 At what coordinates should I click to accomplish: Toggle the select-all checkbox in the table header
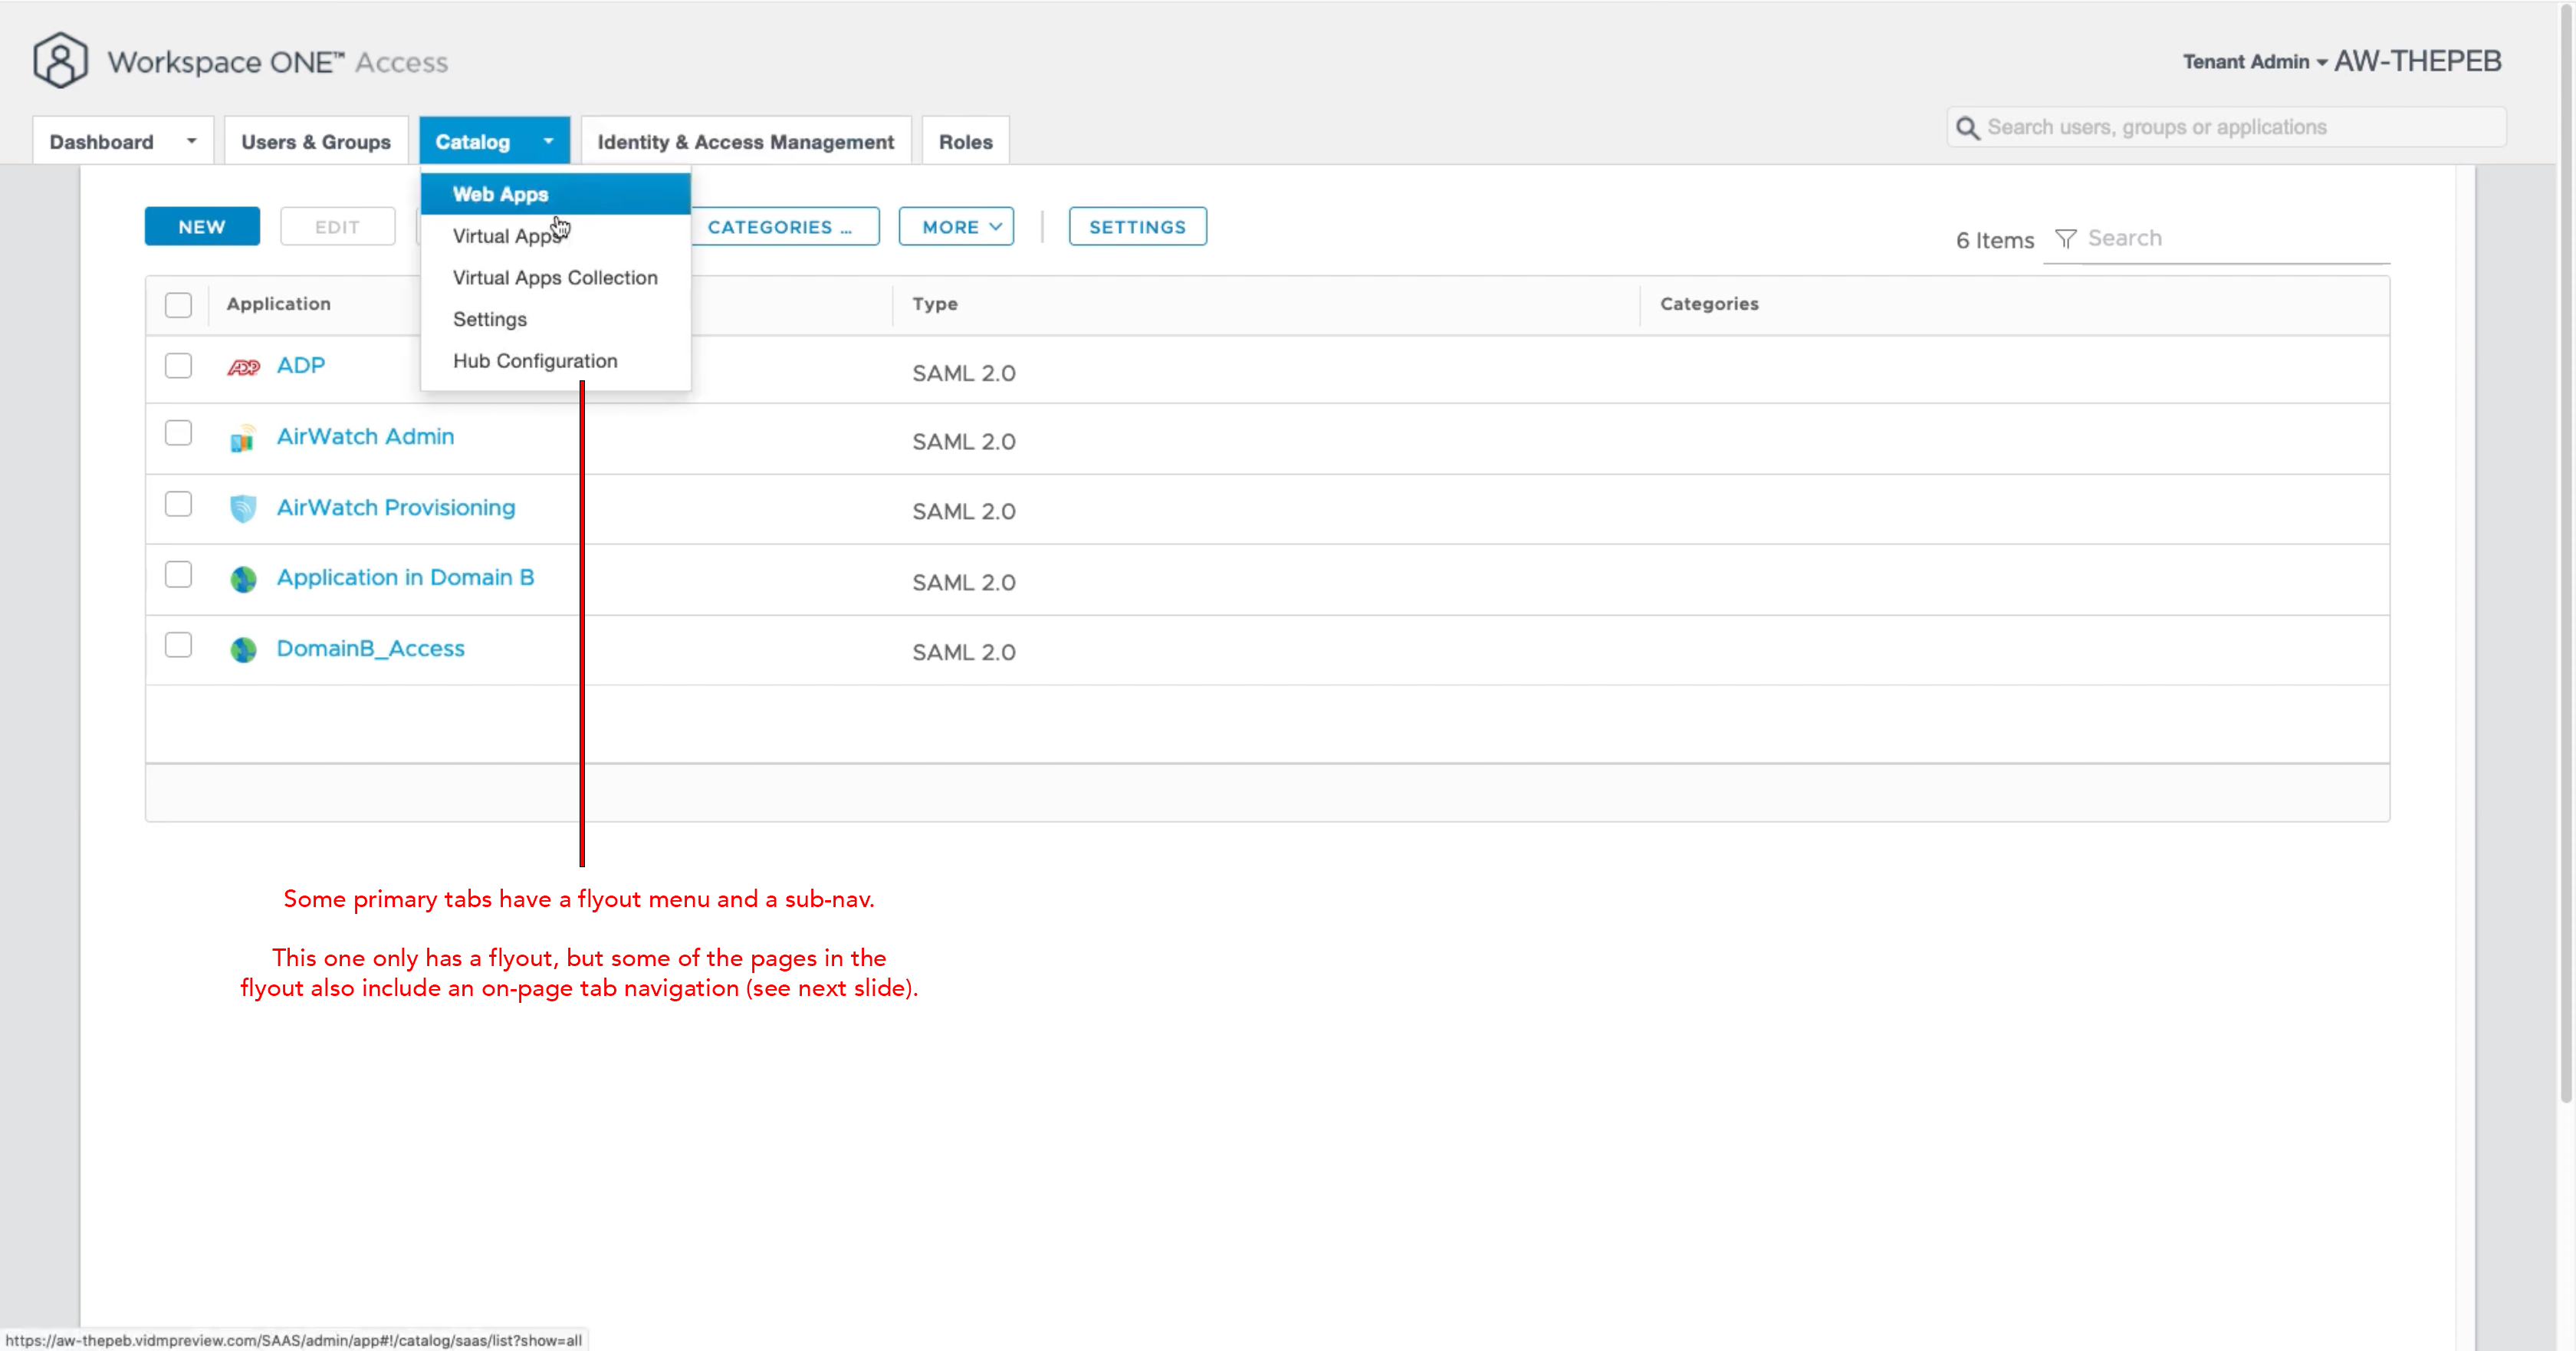pos(178,304)
